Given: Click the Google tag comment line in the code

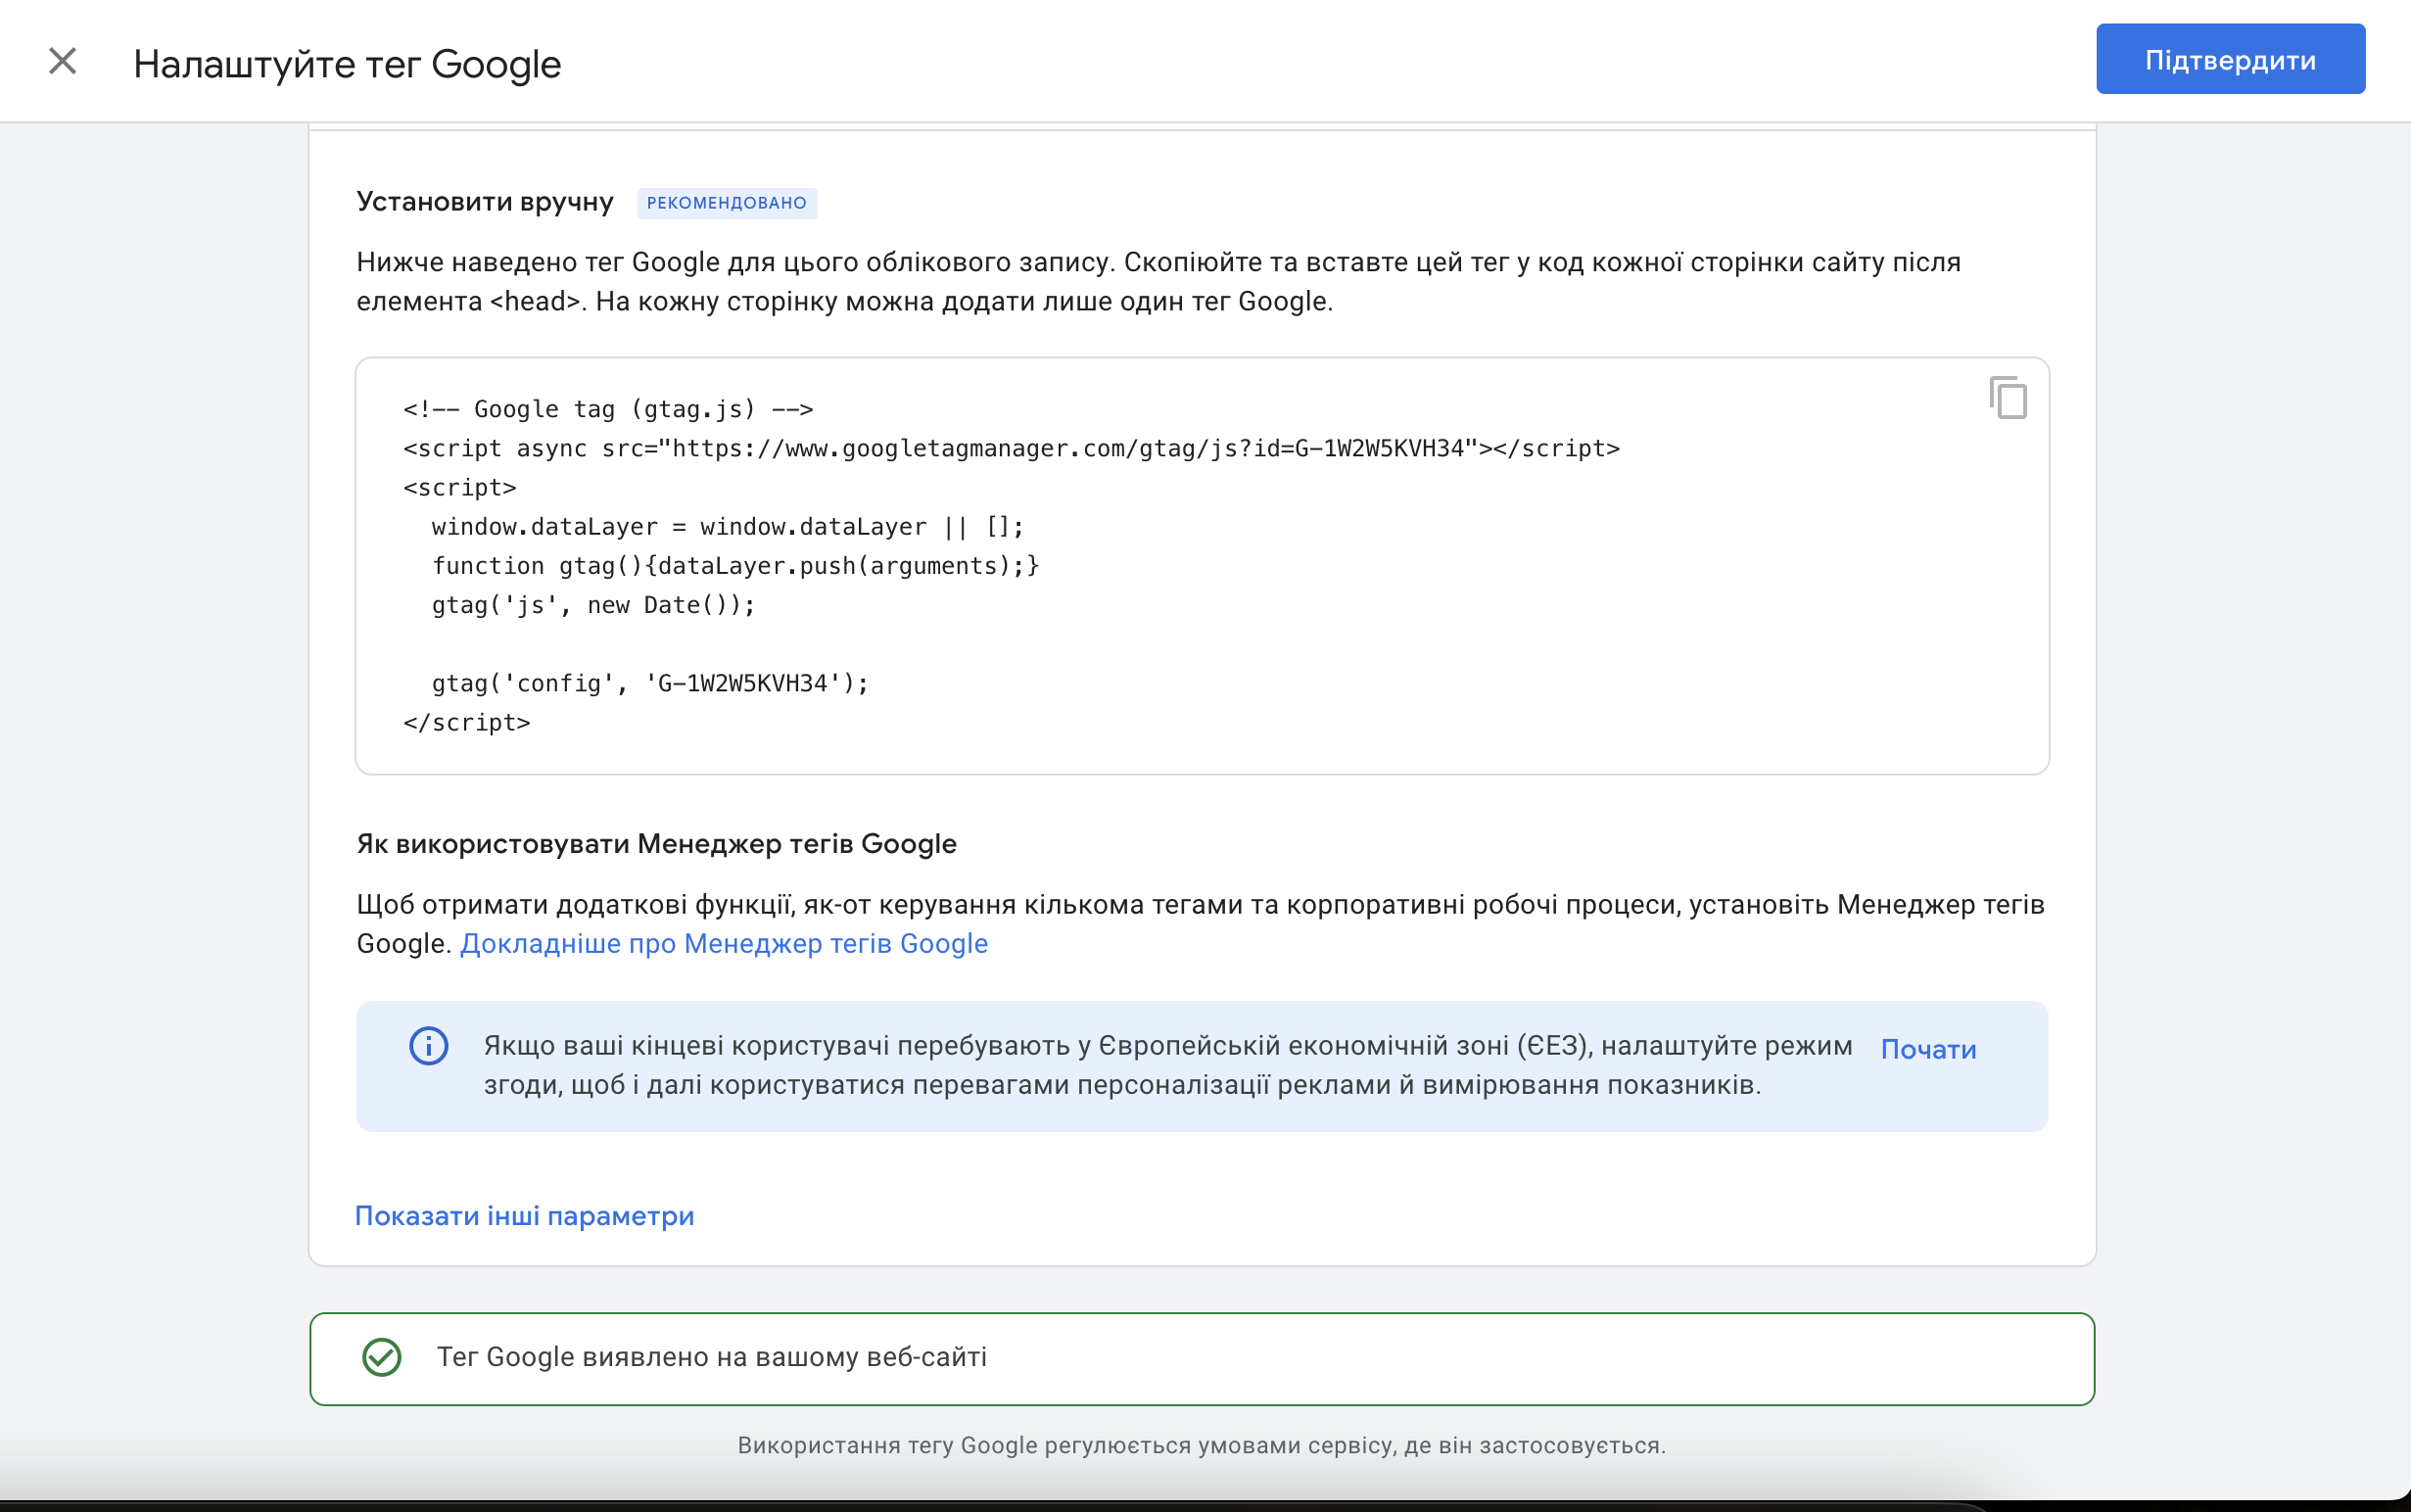Looking at the screenshot, I should (608, 409).
